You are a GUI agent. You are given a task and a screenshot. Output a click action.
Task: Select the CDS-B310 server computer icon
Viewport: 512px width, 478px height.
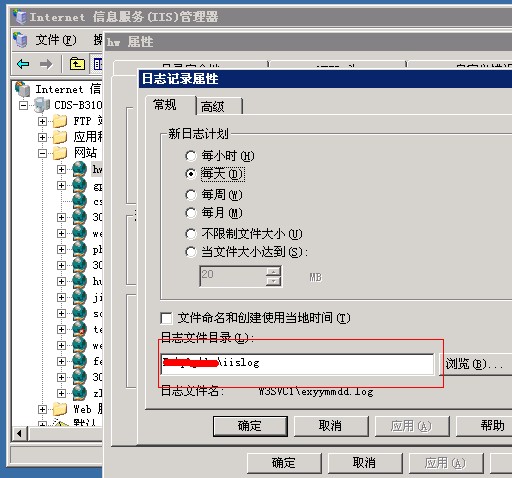(x=42, y=105)
